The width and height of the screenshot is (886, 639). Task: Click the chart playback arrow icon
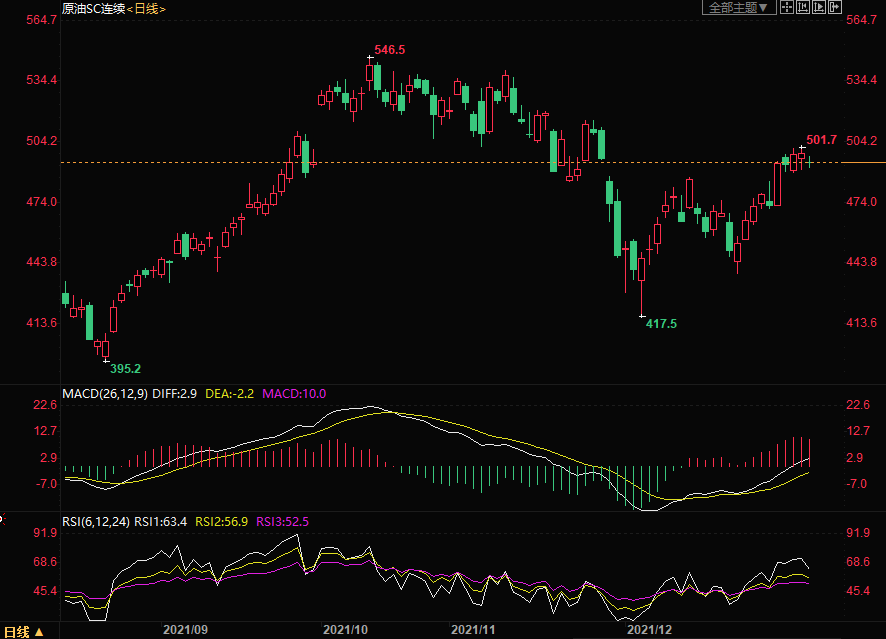pos(817,8)
